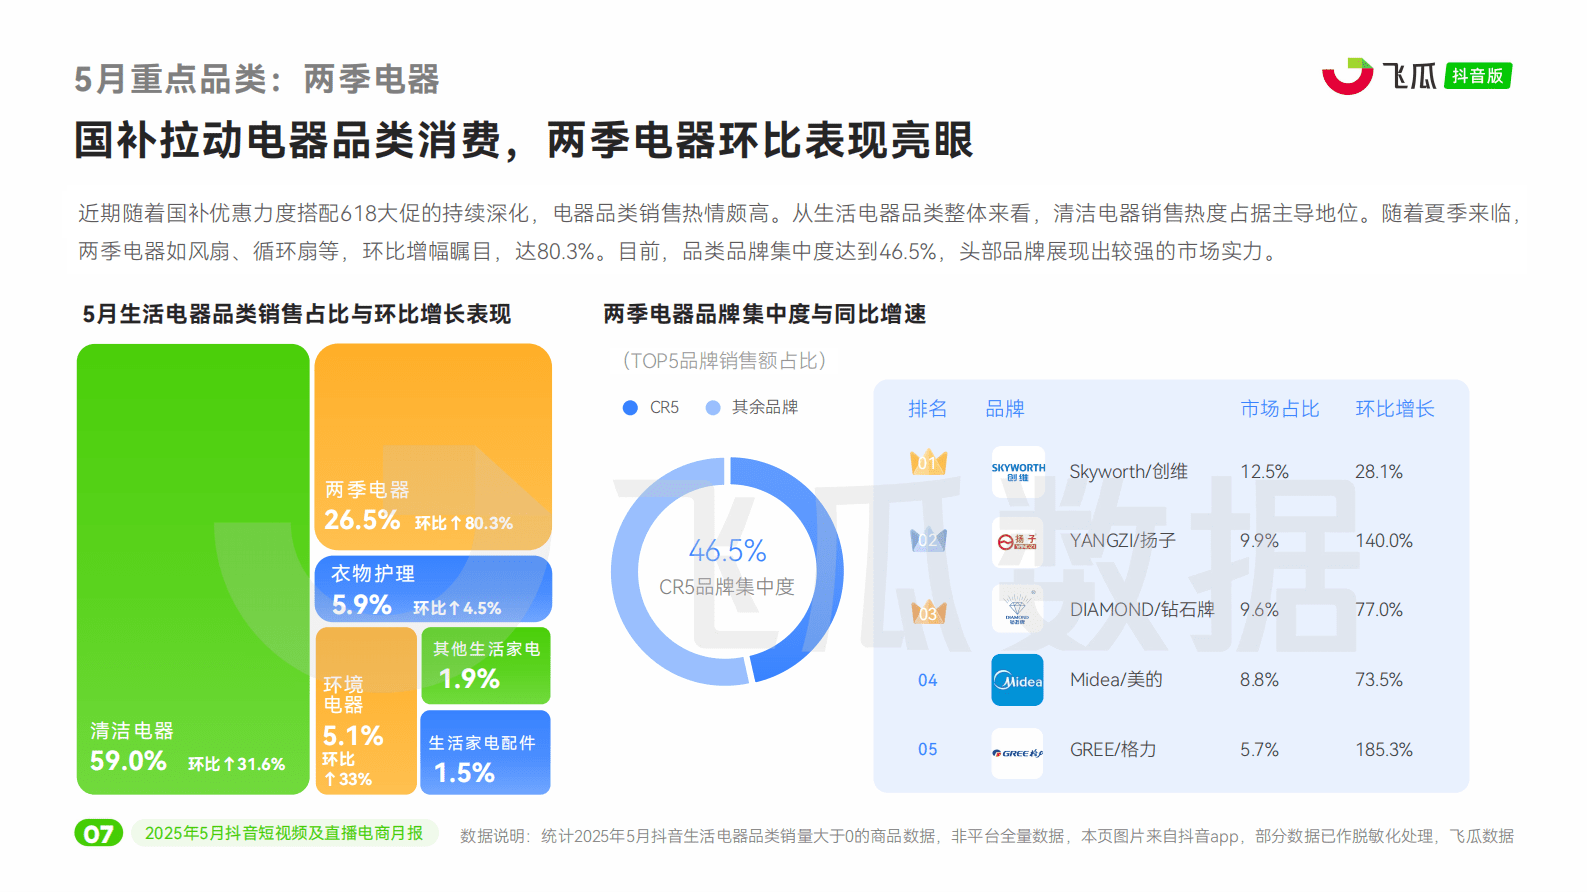The height and width of the screenshot is (892, 1587).
Task: Click the 品牌 column header
Action: [x=1005, y=409]
